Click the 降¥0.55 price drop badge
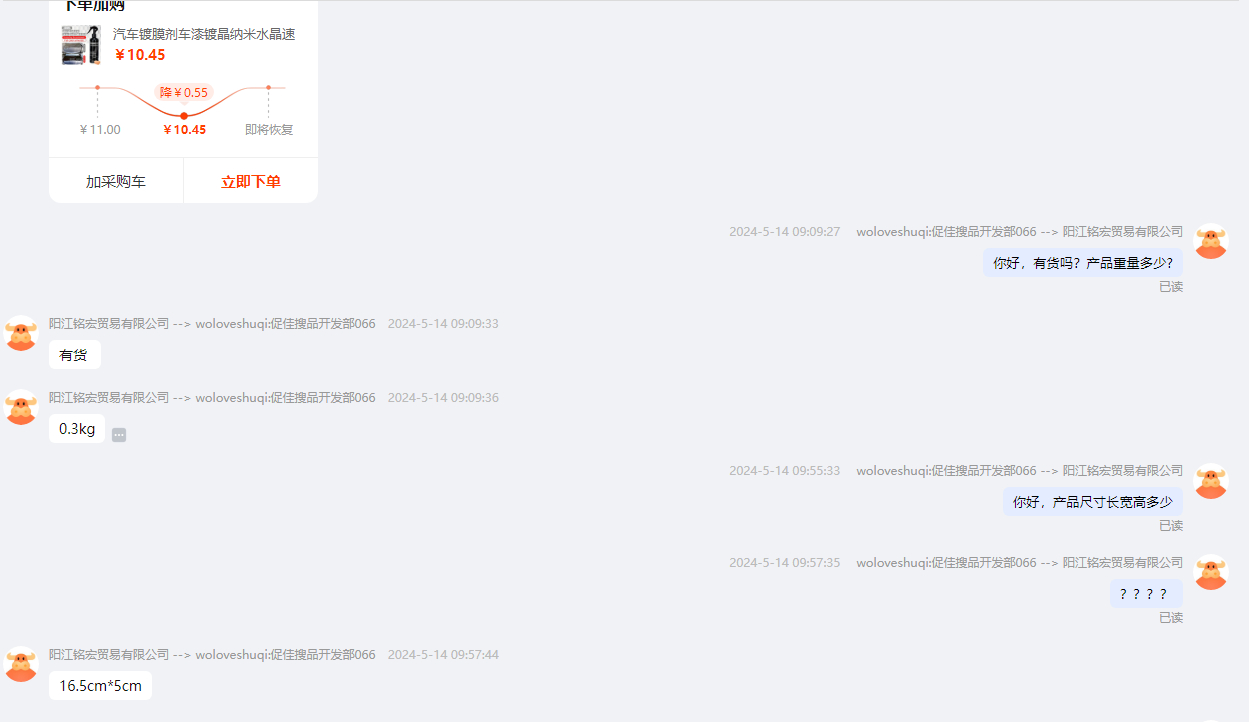This screenshot has width=1249, height=722. point(184,92)
